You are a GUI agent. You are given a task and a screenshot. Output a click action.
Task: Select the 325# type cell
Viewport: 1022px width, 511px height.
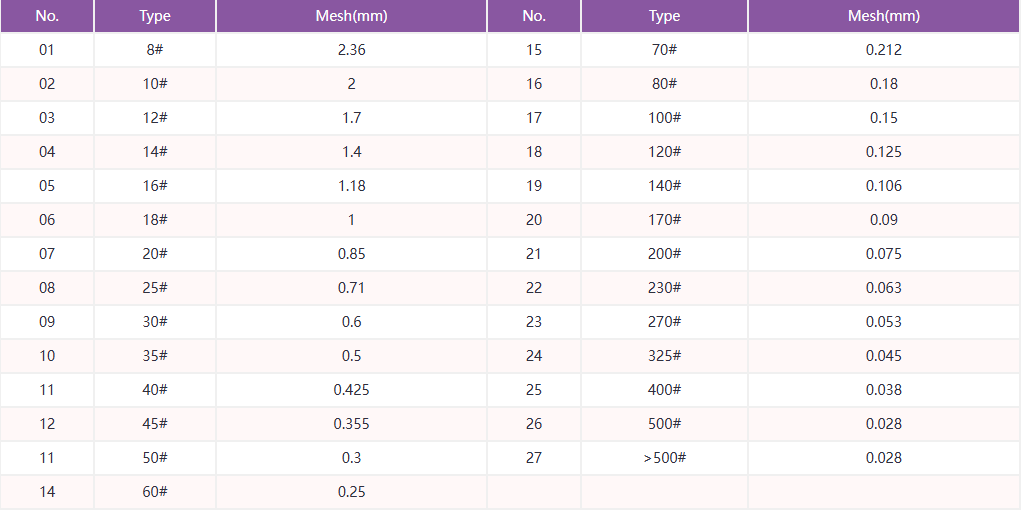[x=664, y=356]
